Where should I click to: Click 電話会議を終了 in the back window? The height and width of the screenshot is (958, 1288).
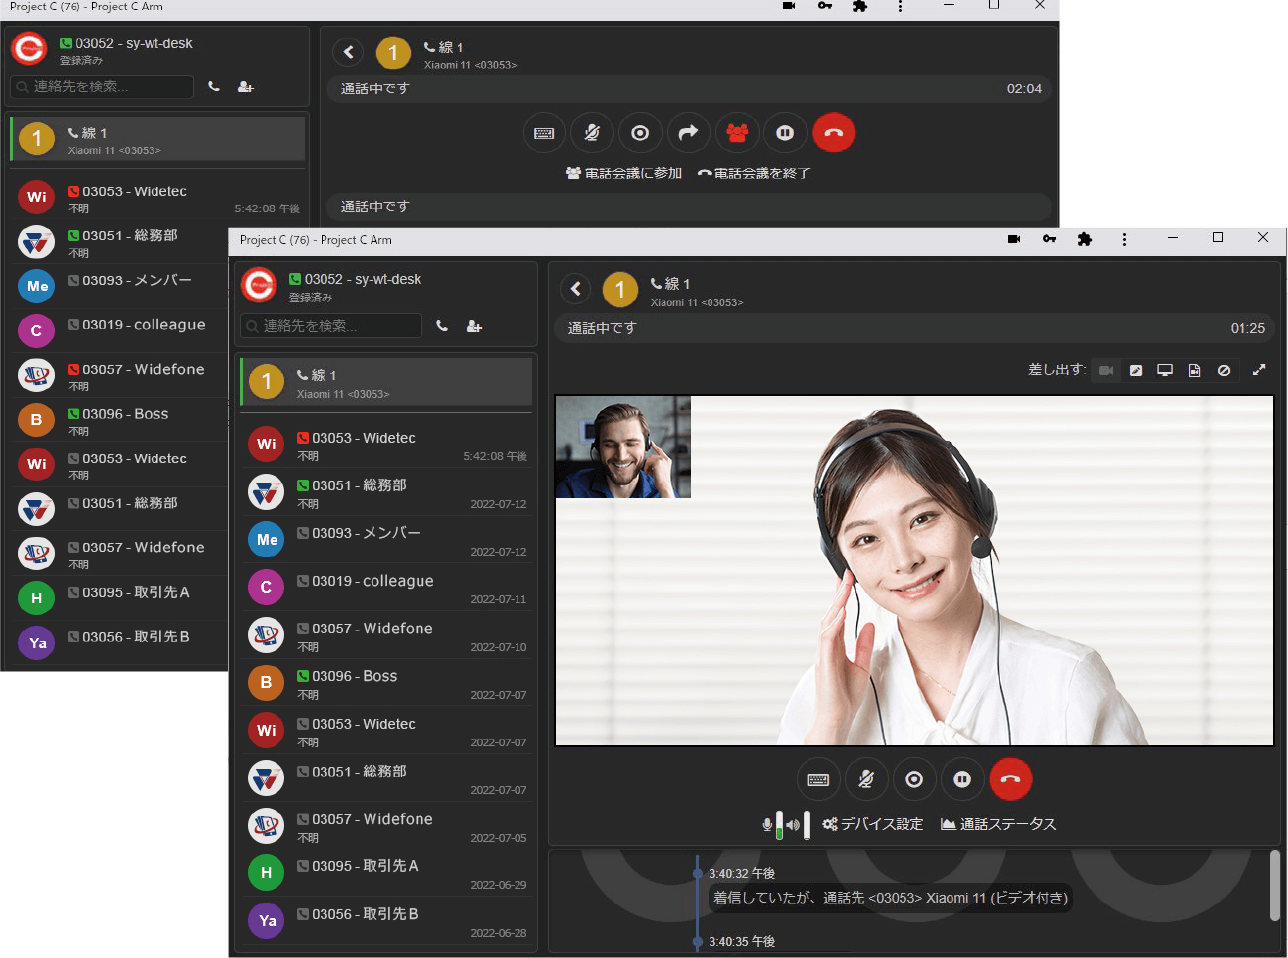pyautogui.click(x=754, y=173)
